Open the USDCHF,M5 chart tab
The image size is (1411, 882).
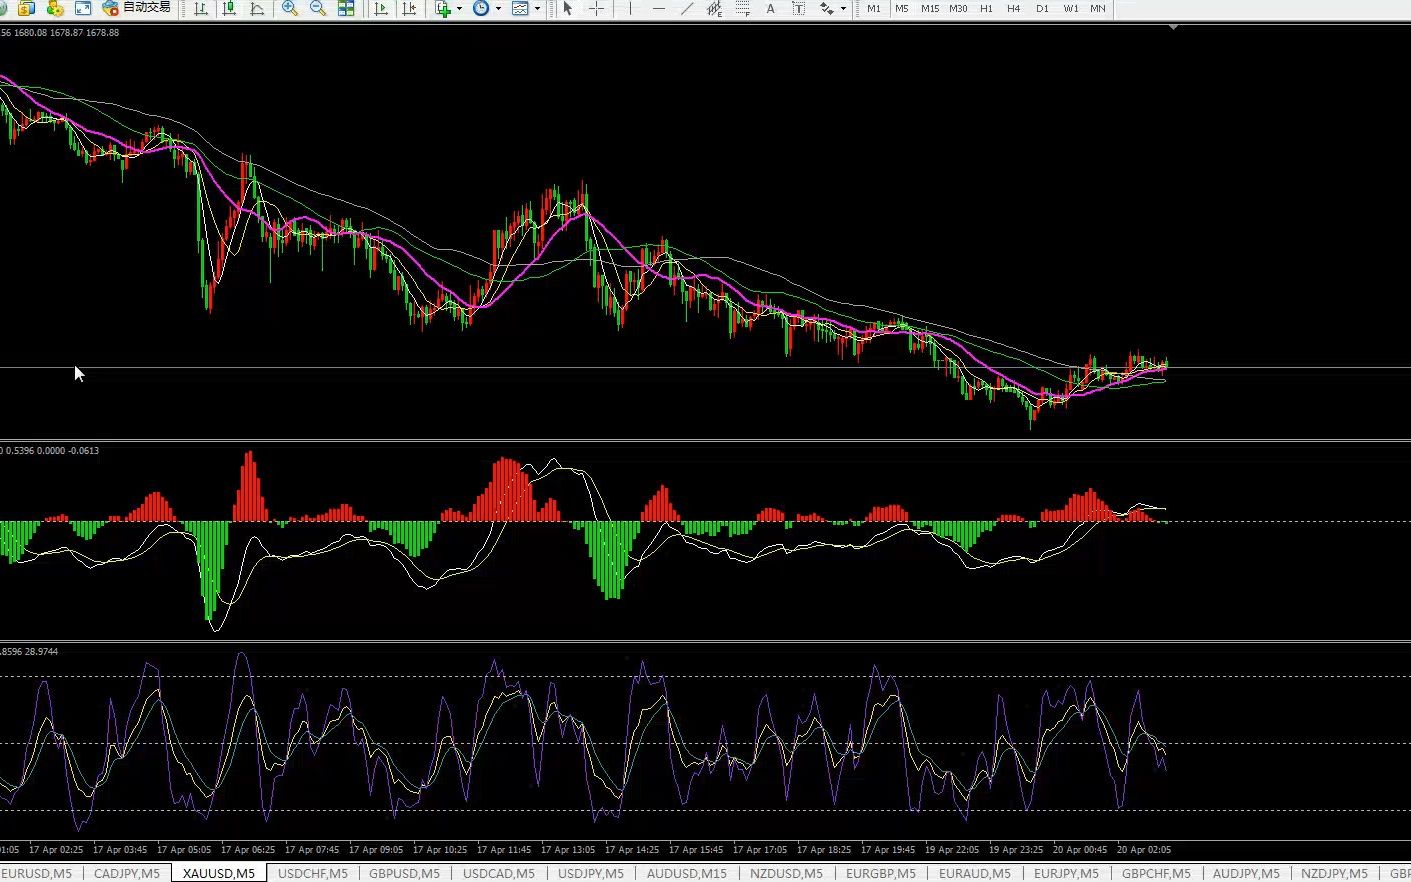(x=313, y=873)
